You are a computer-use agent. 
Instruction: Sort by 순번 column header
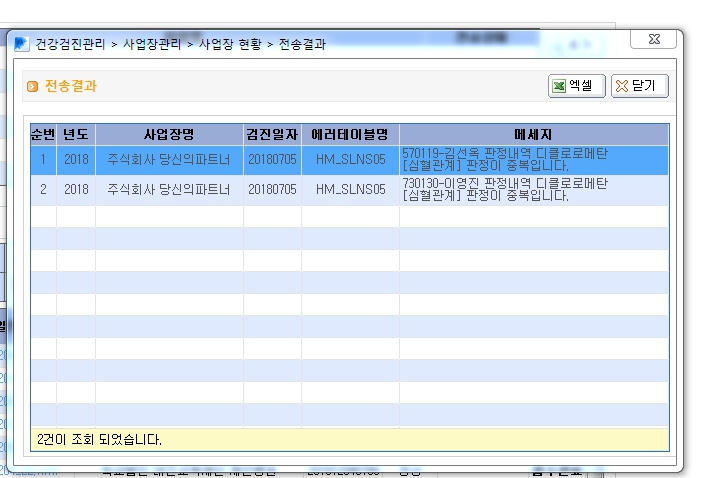coord(44,134)
